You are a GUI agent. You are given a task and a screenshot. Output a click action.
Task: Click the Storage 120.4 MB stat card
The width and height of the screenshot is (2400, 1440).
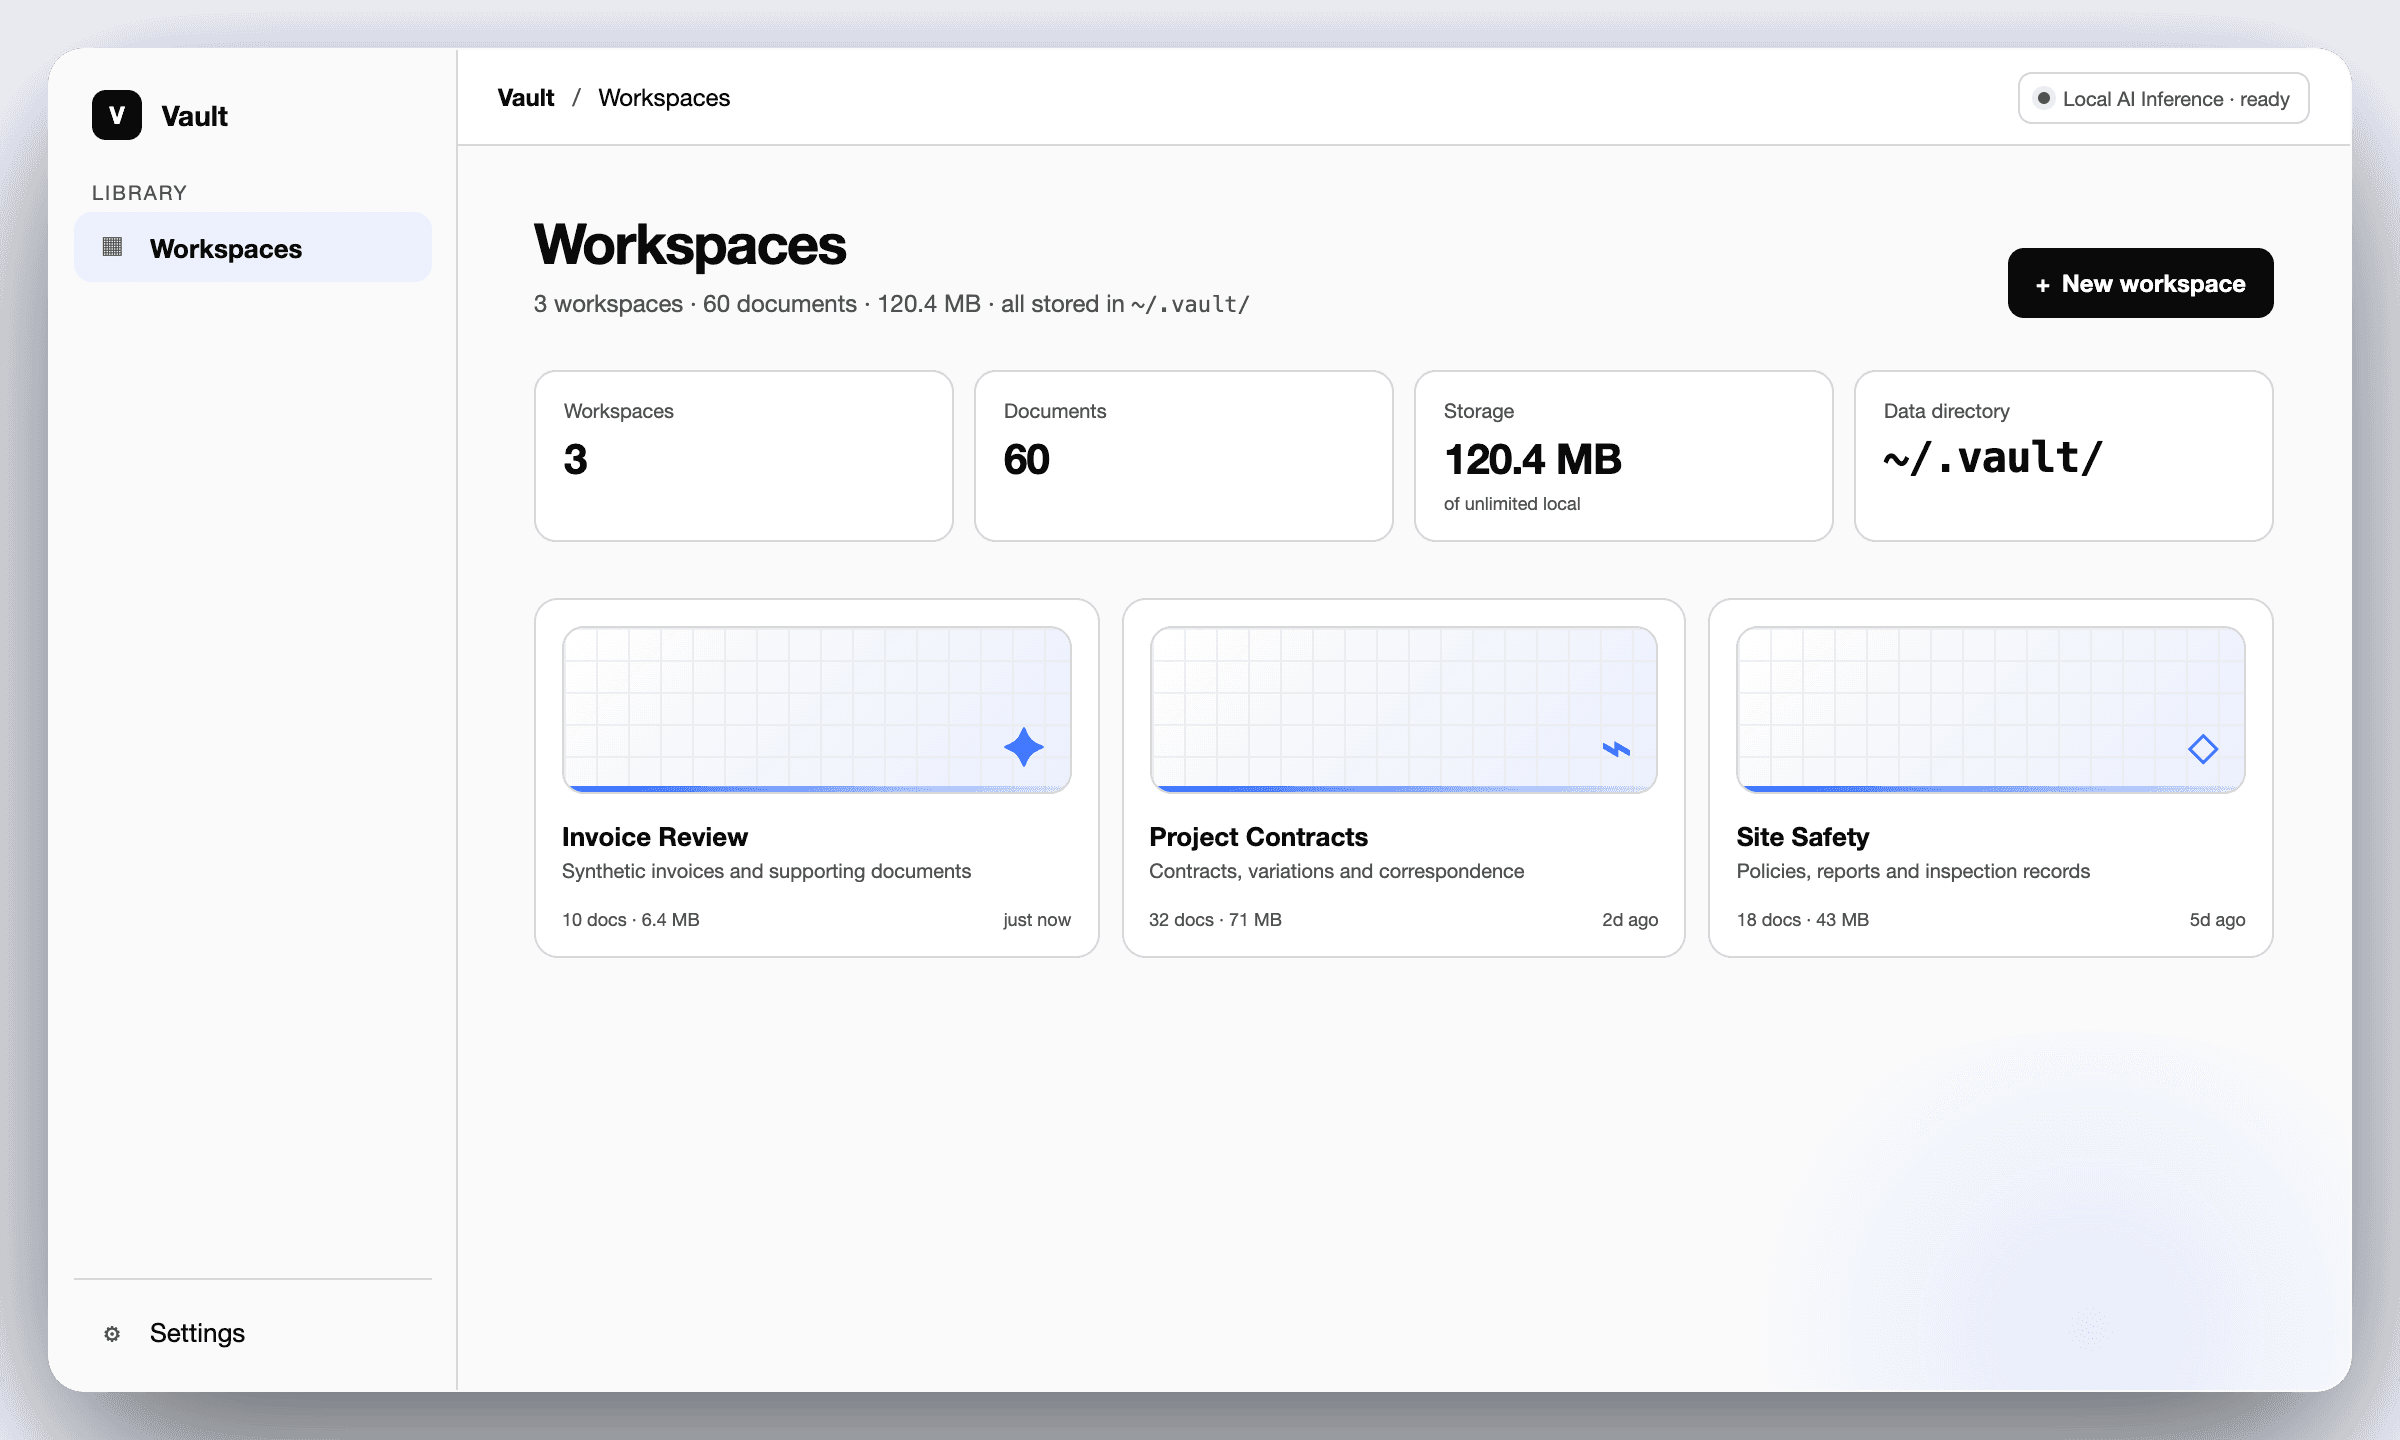coord(1624,456)
